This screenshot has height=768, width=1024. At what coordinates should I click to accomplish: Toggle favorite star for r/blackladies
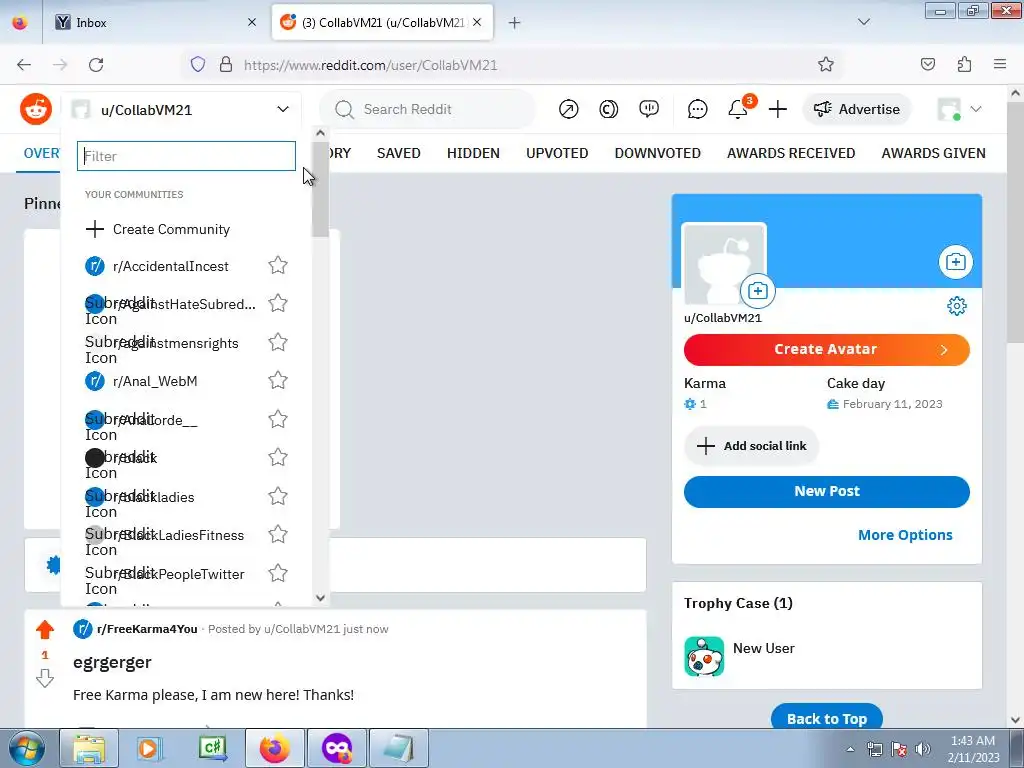pyautogui.click(x=278, y=496)
